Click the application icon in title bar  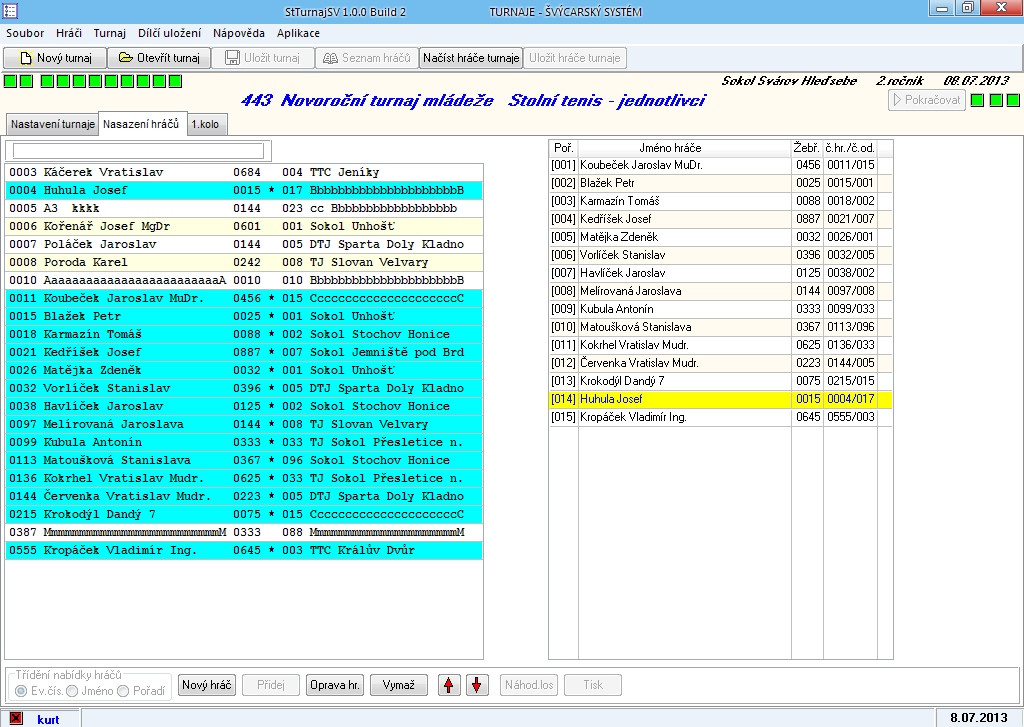[10, 10]
